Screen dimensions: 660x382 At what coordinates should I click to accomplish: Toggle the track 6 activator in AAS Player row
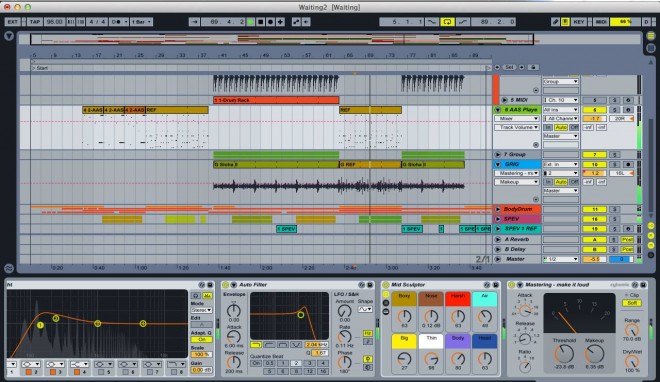pyautogui.click(x=595, y=110)
